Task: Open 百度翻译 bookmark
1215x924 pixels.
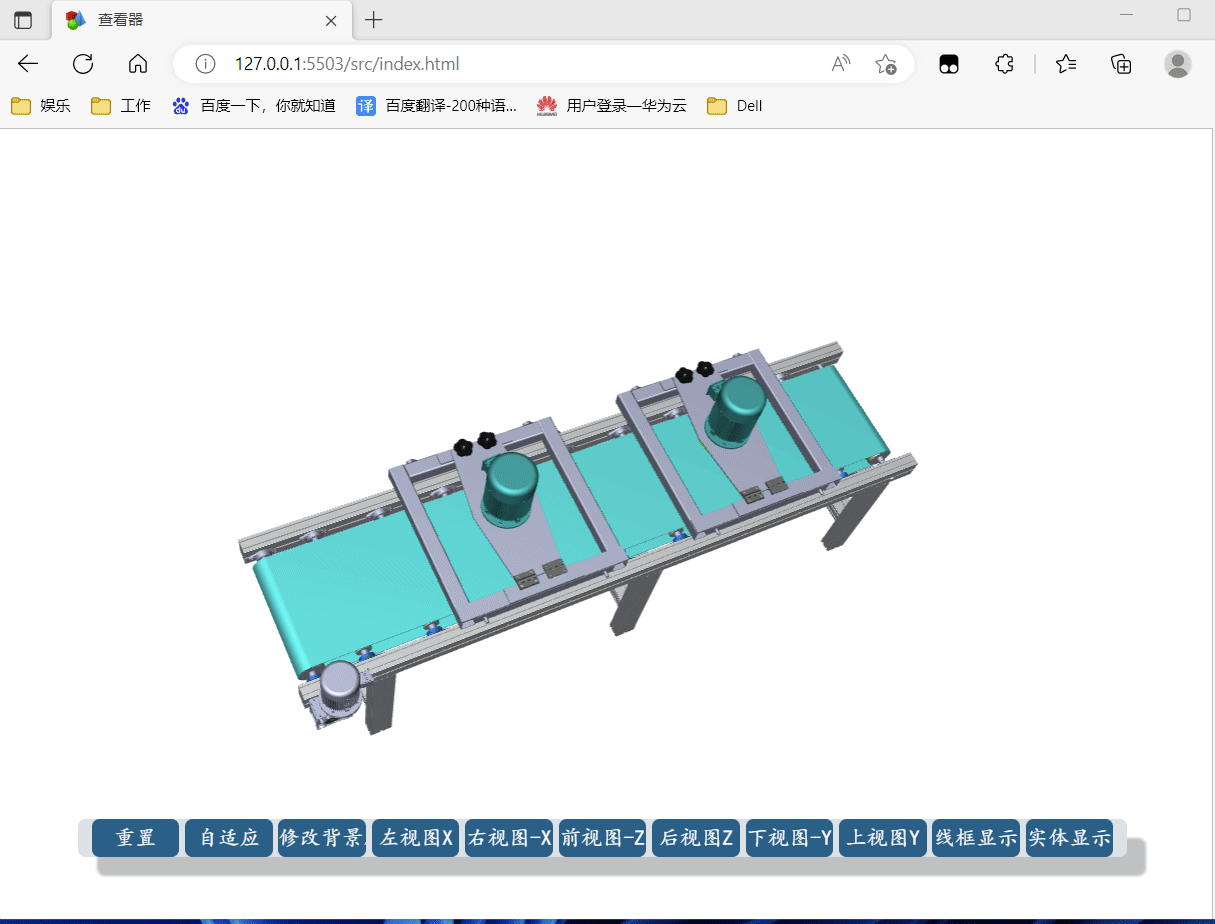Action: click(437, 105)
